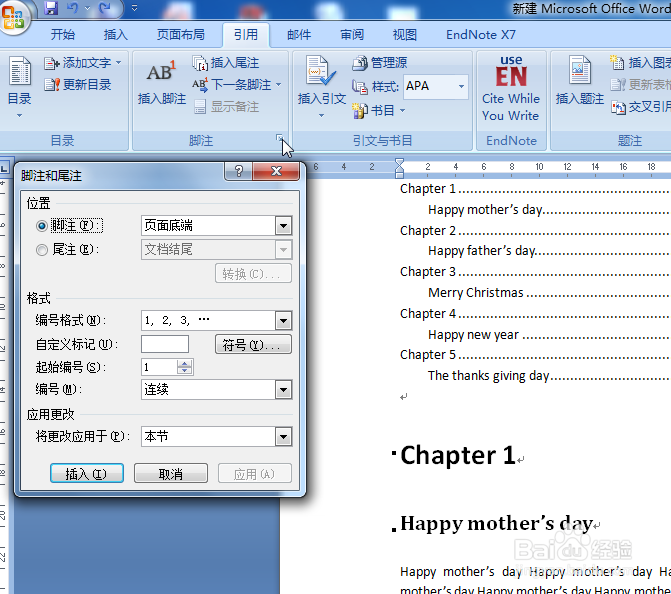Screen dimensions: 671x594
Task: Increase 起始编号 start number spinner
Action: pos(184,363)
